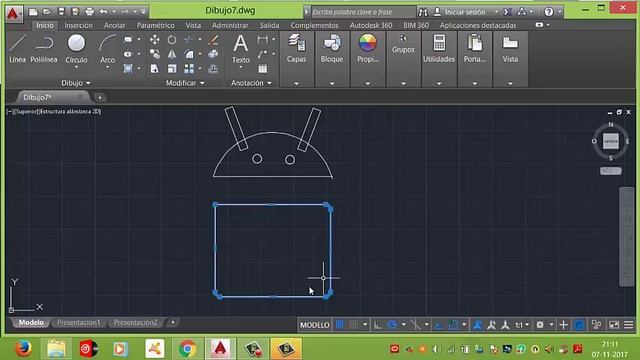Toggle isometric drafting in status bar

(x=416, y=325)
